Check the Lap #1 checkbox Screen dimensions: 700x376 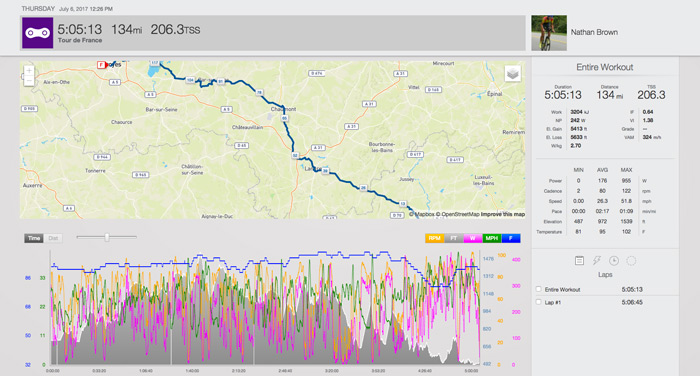click(538, 302)
